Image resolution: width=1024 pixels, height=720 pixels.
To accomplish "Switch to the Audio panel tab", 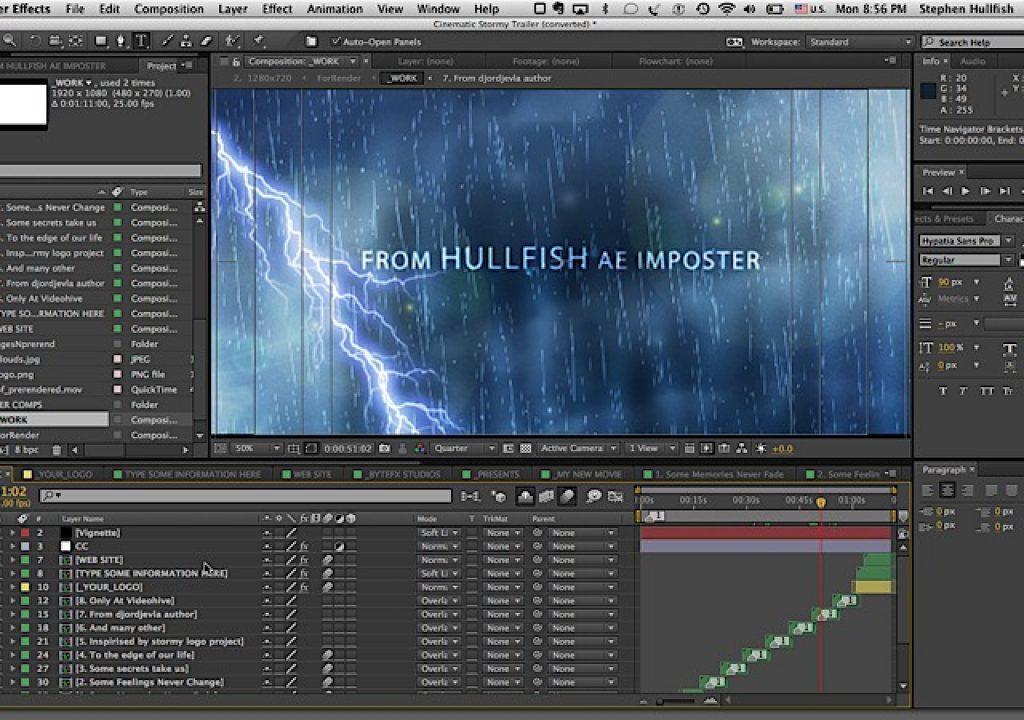I will (x=972, y=61).
